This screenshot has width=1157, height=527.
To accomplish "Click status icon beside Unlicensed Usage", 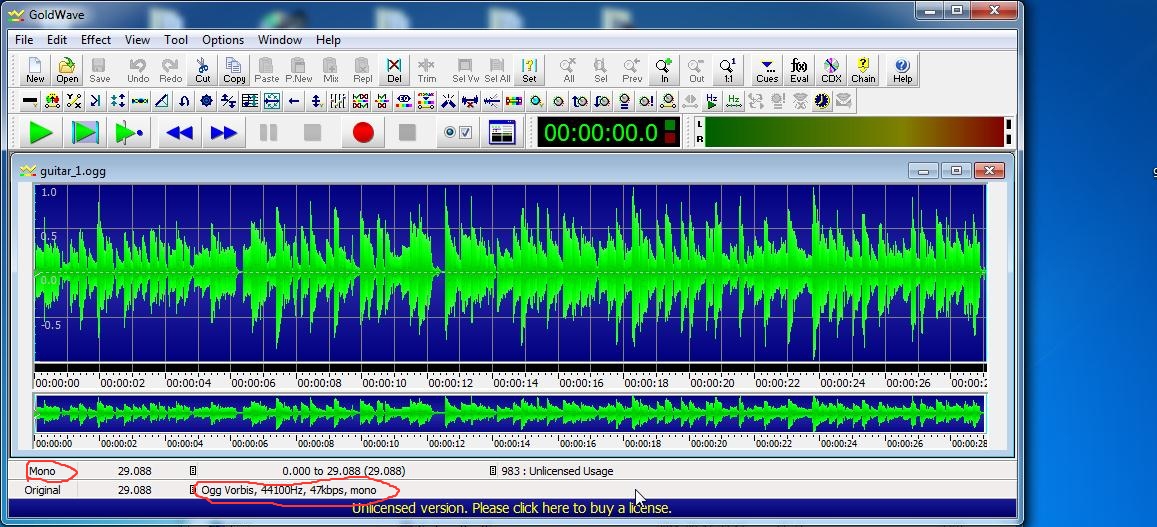I will [493, 471].
